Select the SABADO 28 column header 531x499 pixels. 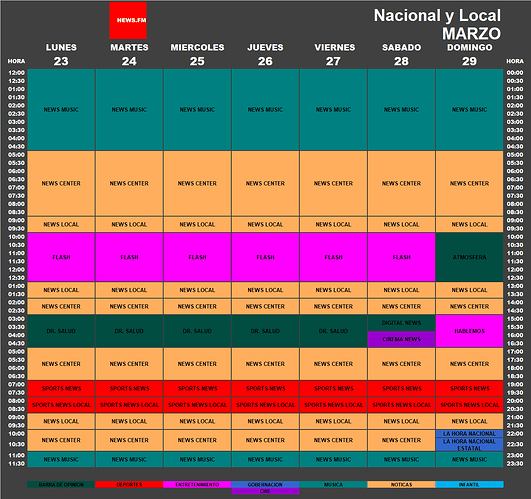click(402, 54)
